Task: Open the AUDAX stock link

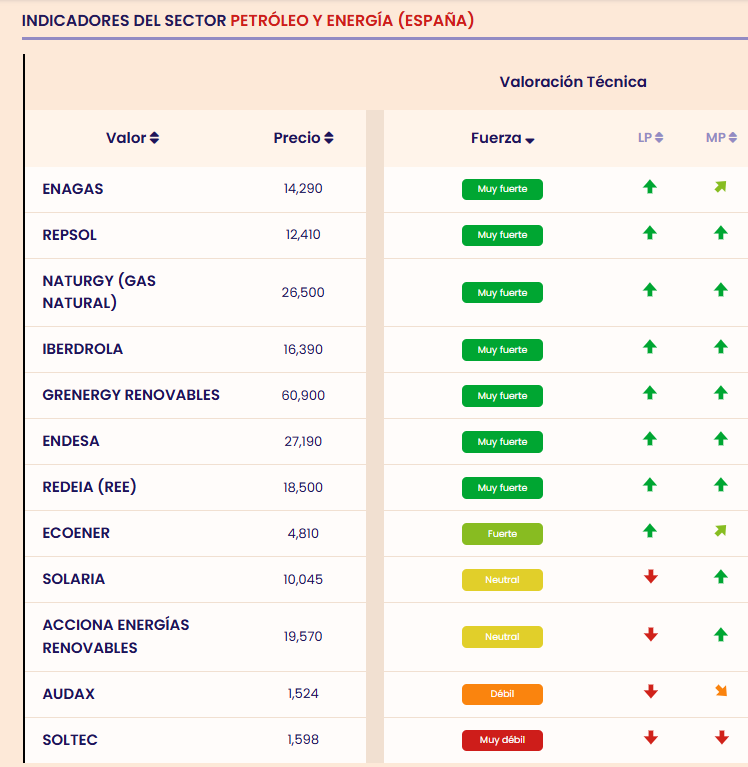Action: [68, 694]
